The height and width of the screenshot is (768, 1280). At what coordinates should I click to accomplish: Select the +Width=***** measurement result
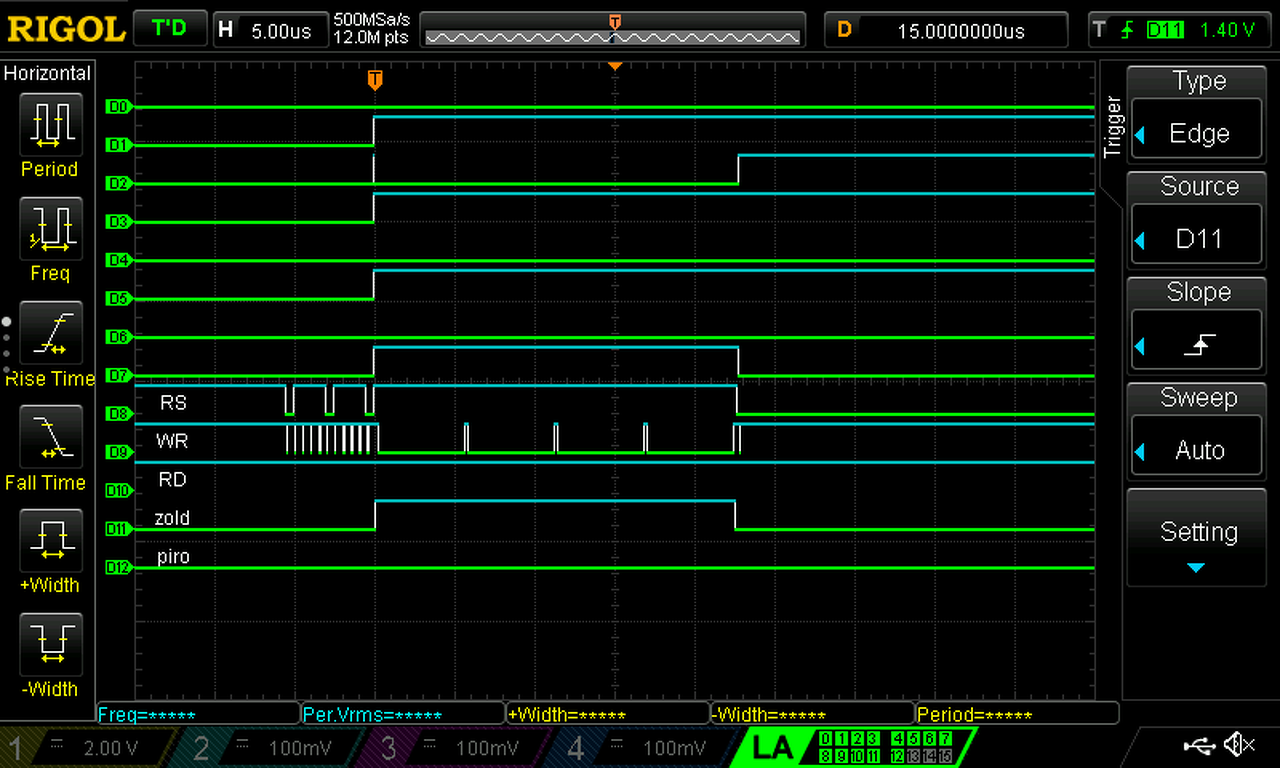[x=608, y=714]
